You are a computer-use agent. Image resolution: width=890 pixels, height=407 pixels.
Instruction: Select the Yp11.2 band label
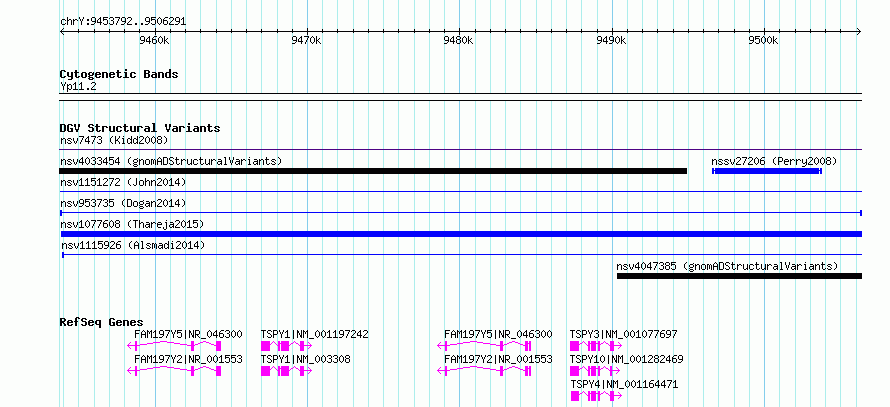click(x=76, y=87)
